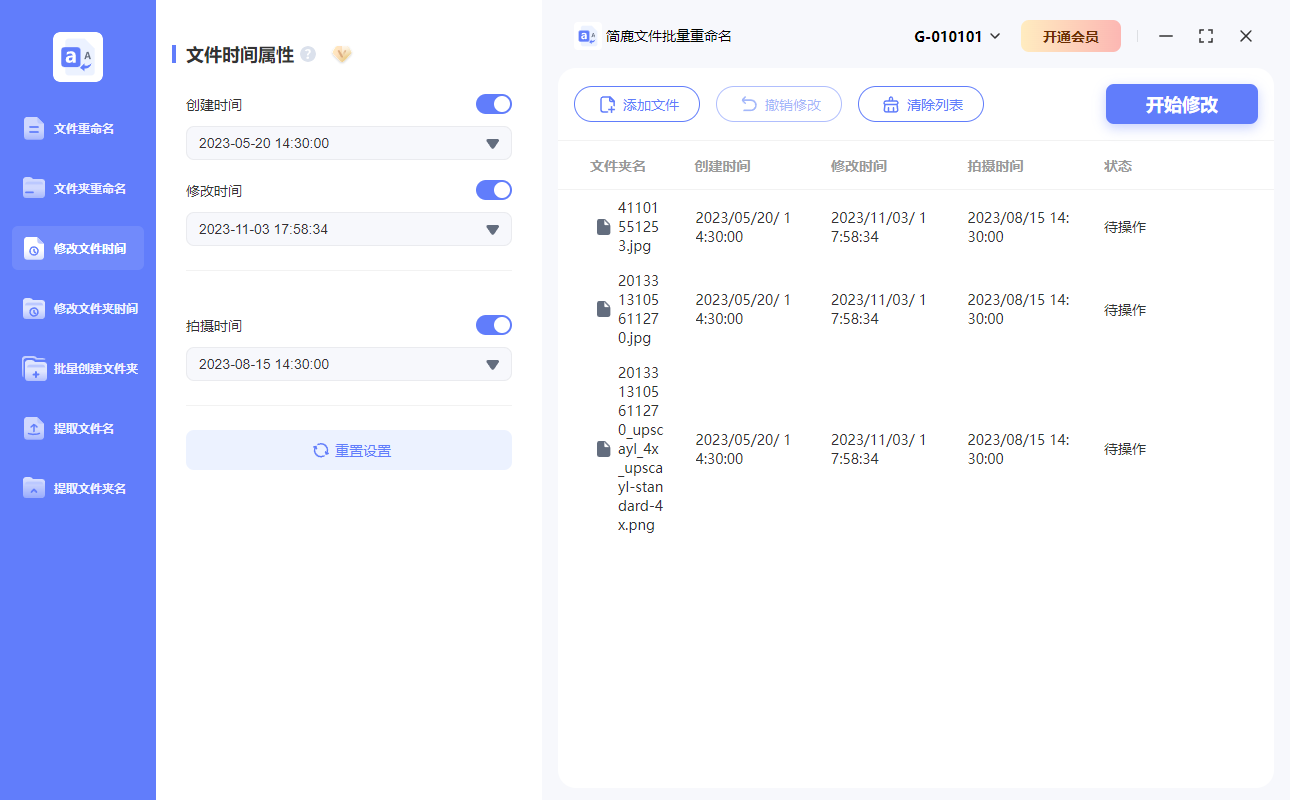The width and height of the screenshot is (1290, 800).
Task: Switch to the 修改文件时间 section
Action: [x=77, y=248]
